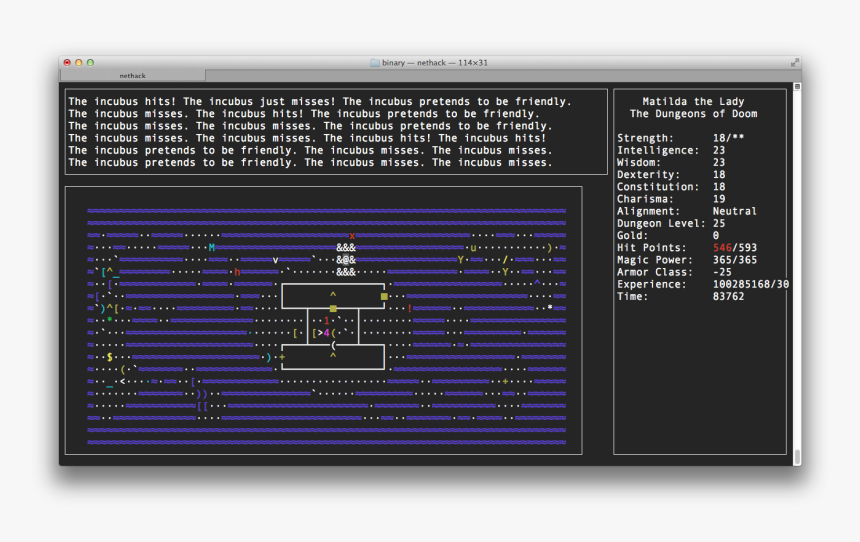Click the yellow minimize window button
The width and height of the screenshot is (860, 542).
[78, 63]
